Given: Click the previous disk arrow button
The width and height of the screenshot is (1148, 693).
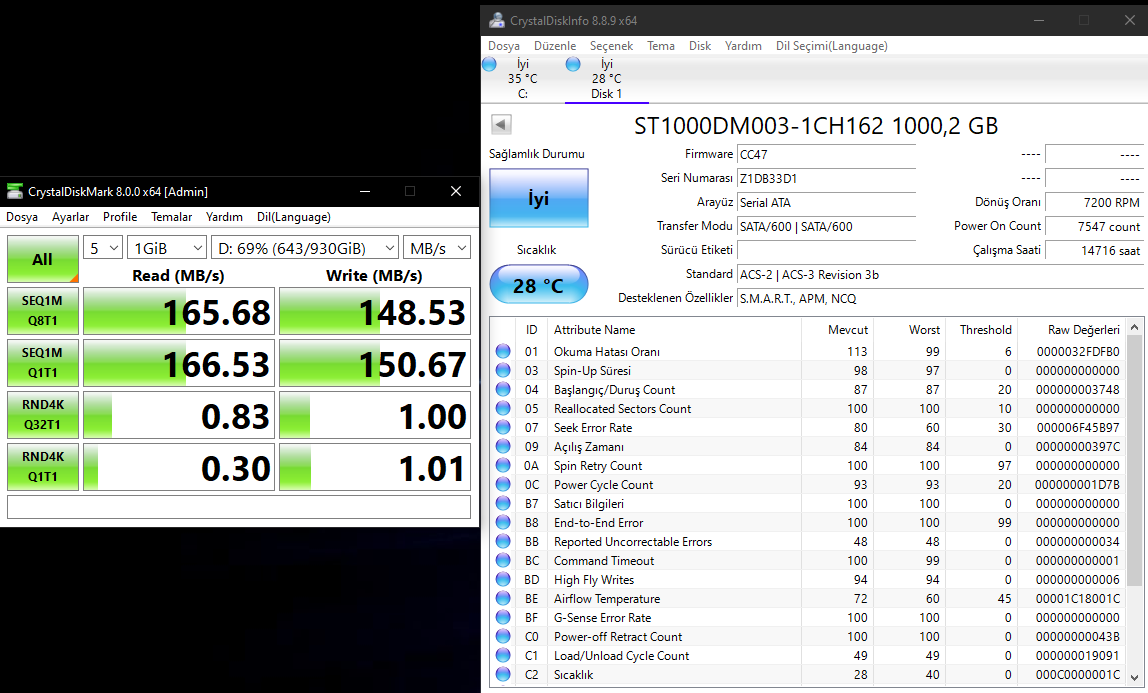Looking at the screenshot, I should pos(501,125).
